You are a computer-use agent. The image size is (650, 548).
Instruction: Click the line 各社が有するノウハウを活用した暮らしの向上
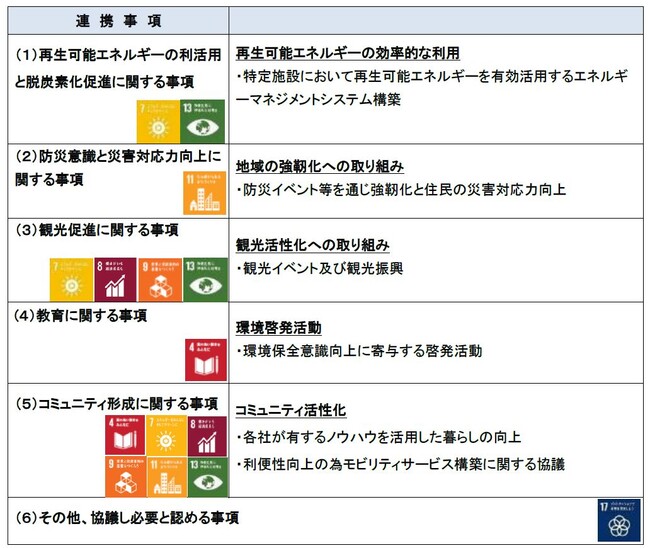(x=378, y=437)
